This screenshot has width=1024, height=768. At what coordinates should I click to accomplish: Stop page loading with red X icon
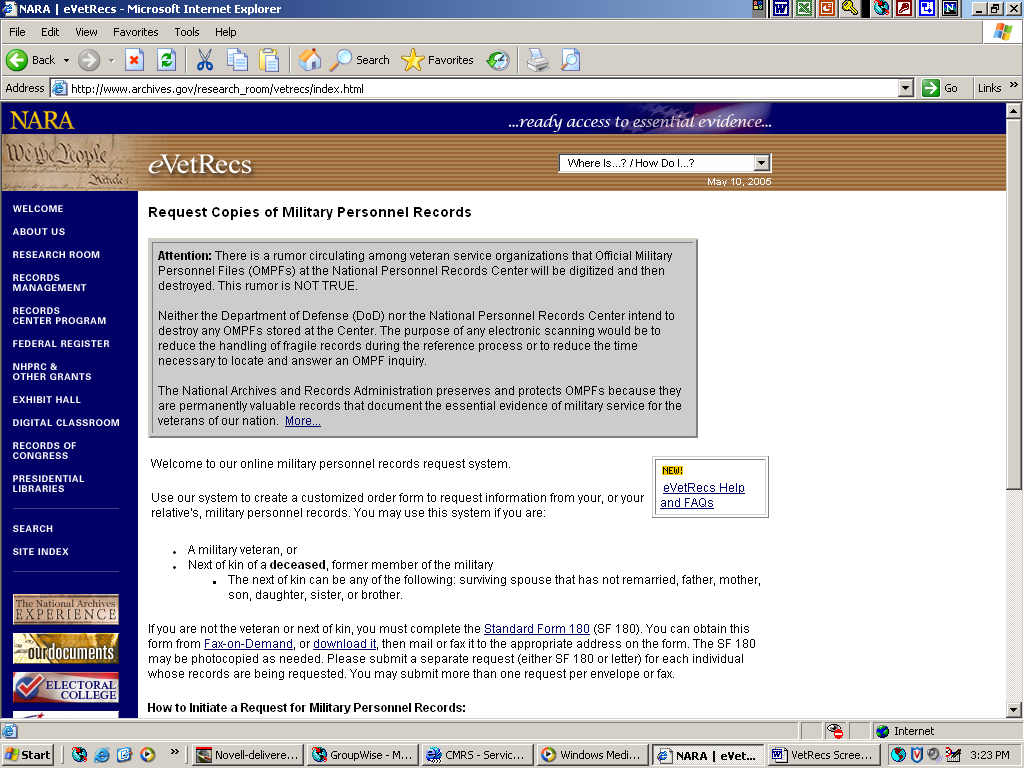tap(134, 60)
